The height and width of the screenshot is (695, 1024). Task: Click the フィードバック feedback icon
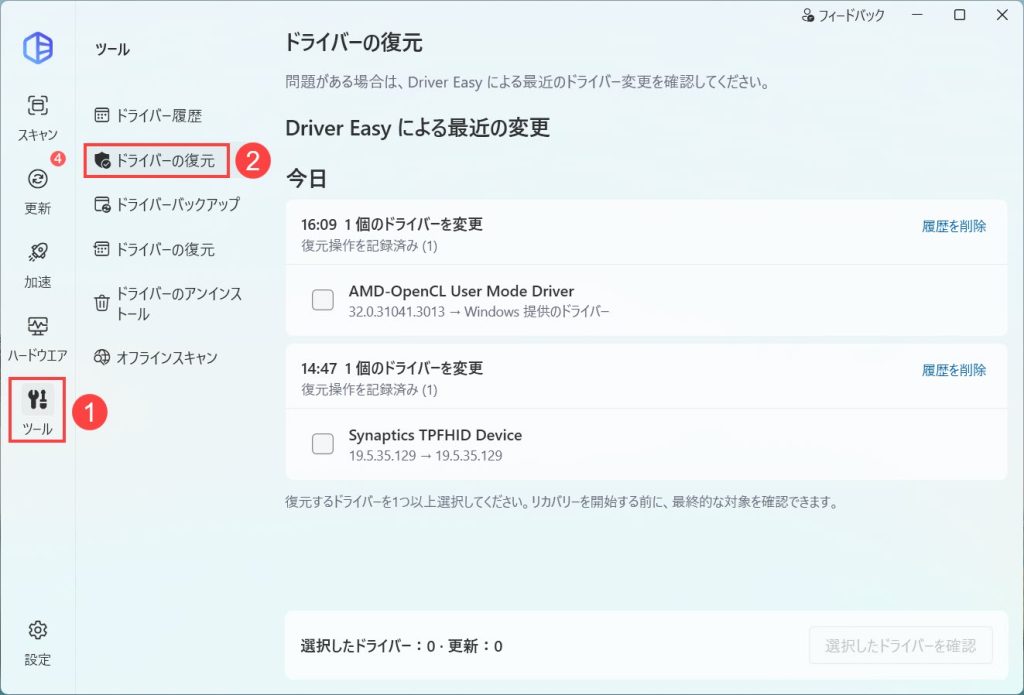[x=808, y=15]
